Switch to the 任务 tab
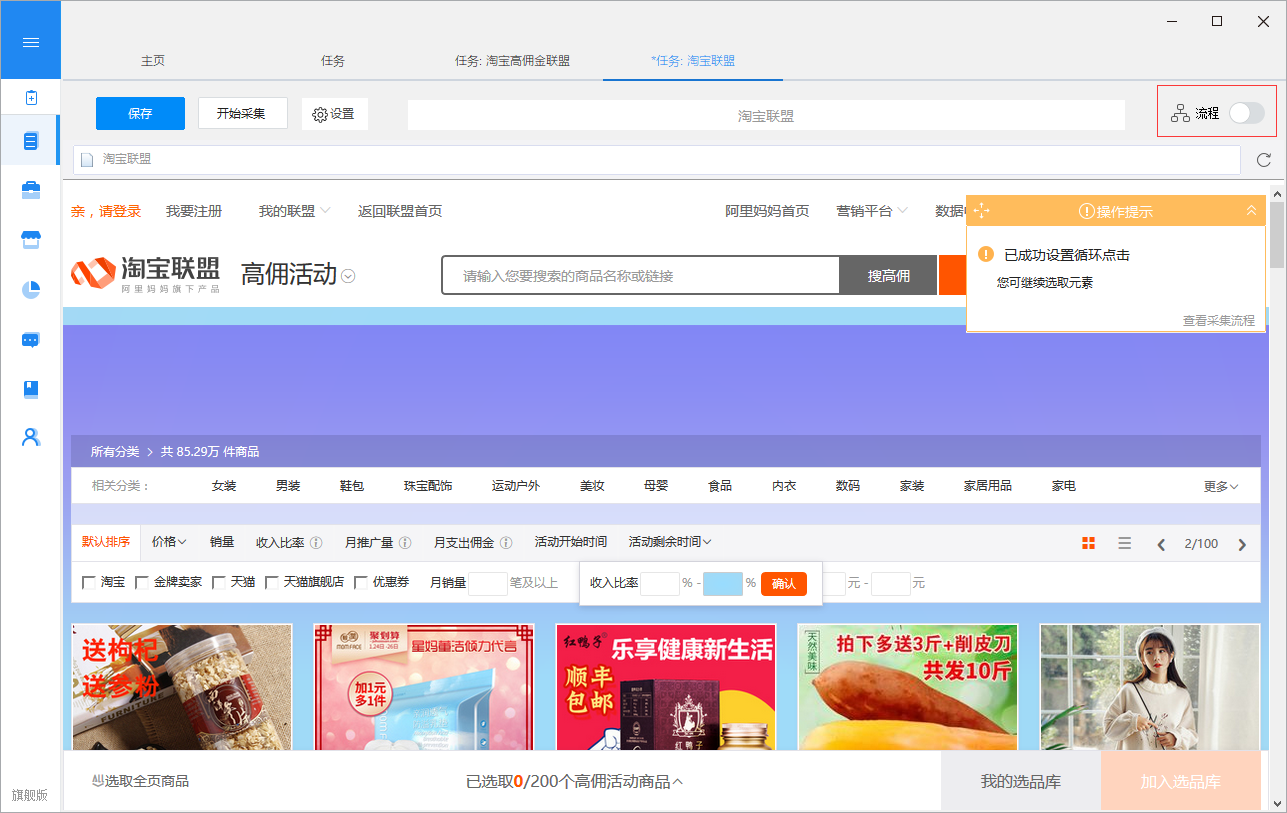The width and height of the screenshot is (1287, 813). pyautogui.click(x=333, y=60)
